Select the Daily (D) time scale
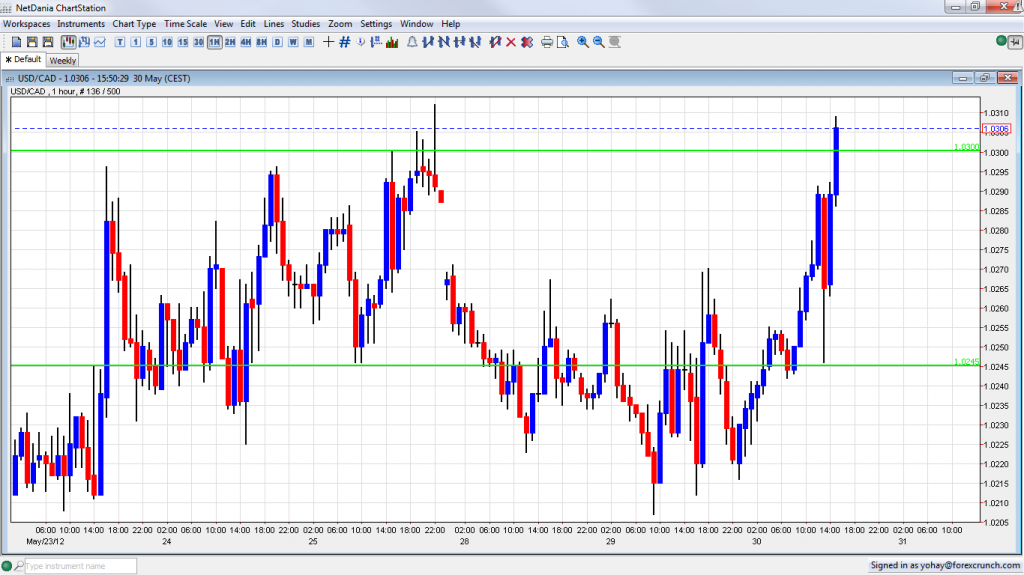This screenshot has width=1024, height=575. click(278, 42)
